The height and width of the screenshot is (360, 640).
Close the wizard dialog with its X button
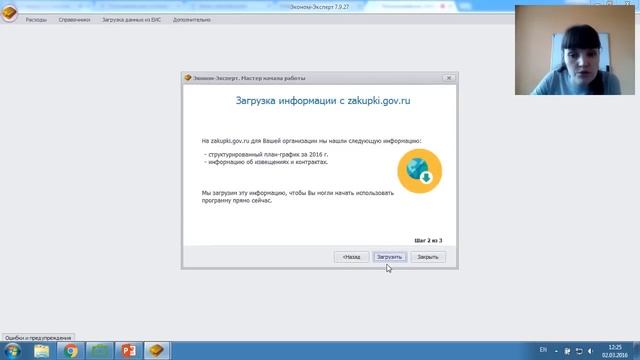coord(449,78)
